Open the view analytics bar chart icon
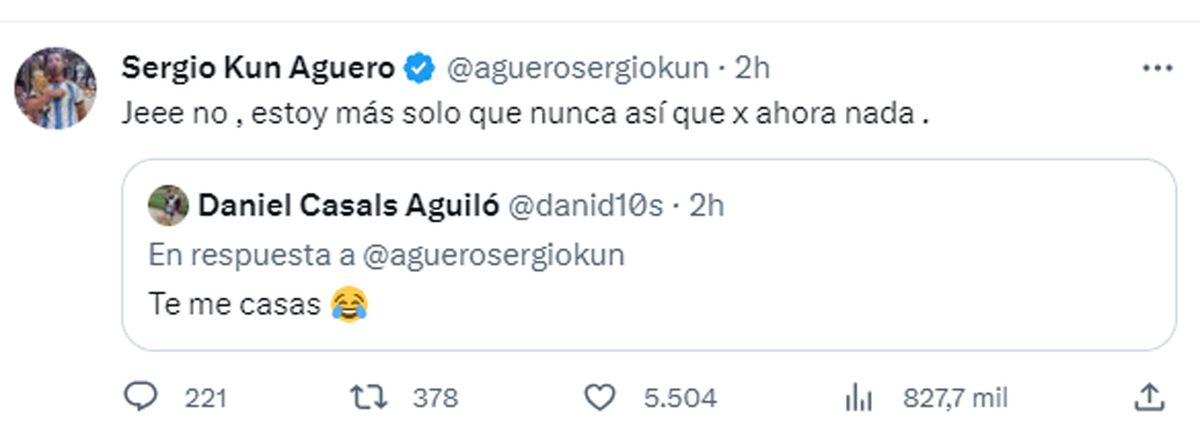This screenshot has height=442, width=1200. 858,398
